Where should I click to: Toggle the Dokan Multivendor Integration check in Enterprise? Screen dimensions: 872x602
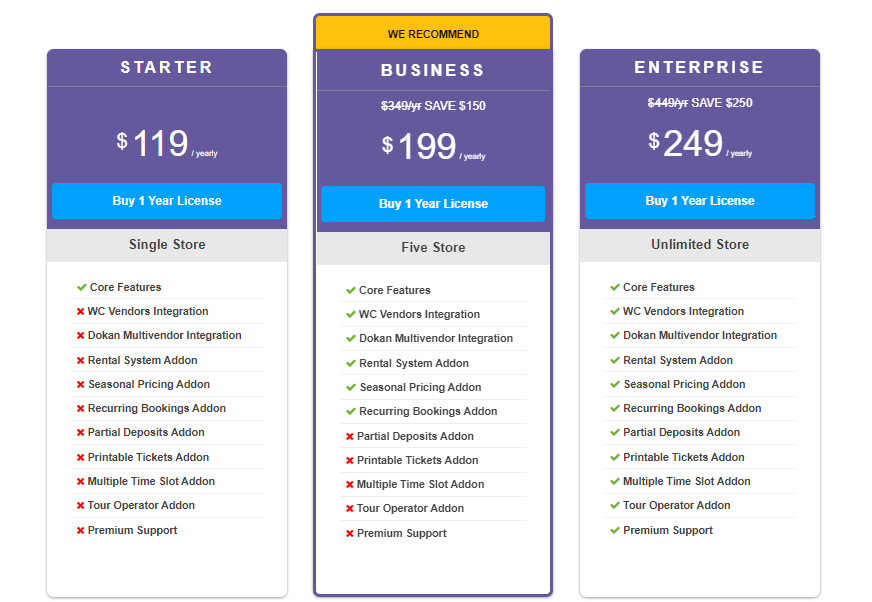pyautogui.click(x=614, y=335)
